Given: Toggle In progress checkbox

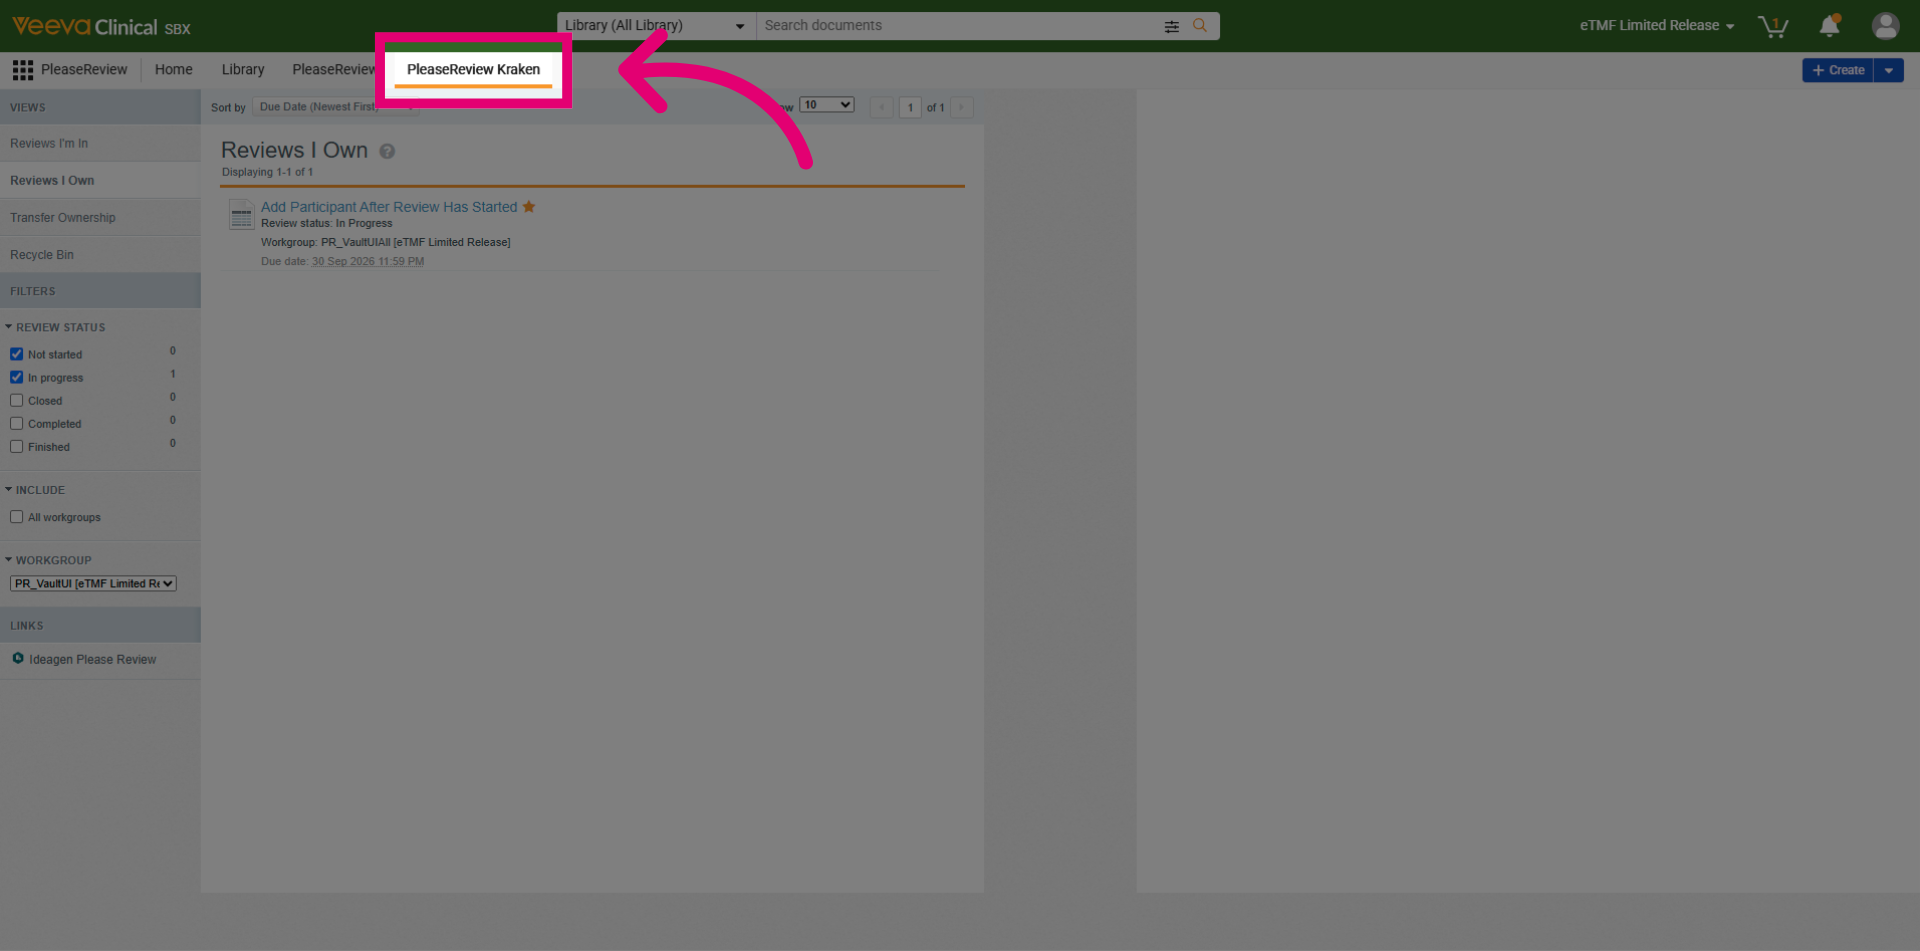Looking at the screenshot, I should (17, 377).
